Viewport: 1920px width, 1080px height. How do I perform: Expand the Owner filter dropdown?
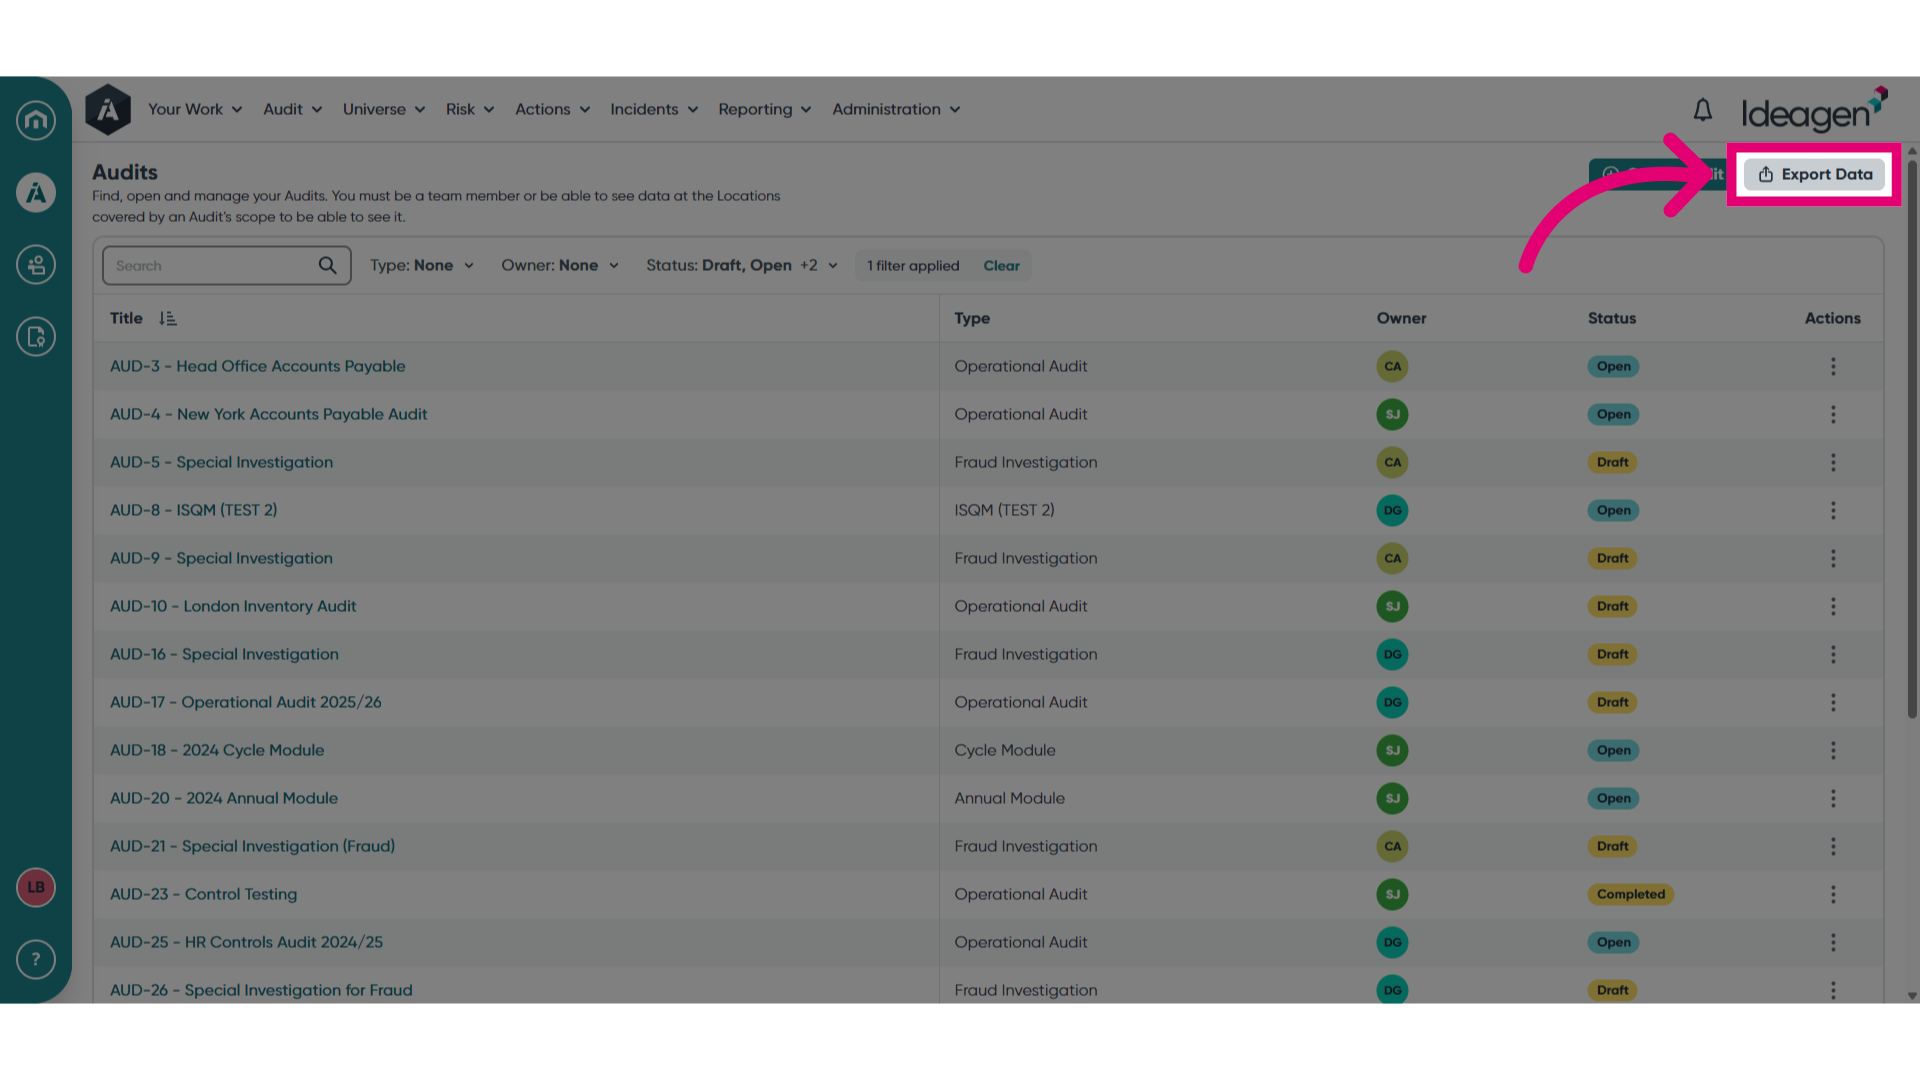(560, 265)
